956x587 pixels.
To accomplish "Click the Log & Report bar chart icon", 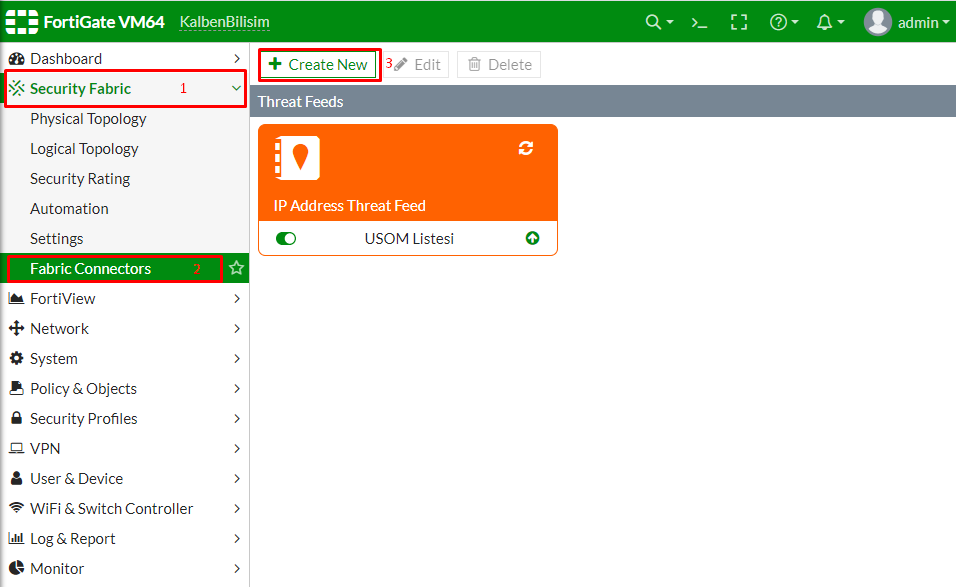I will [x=16, y=538].
